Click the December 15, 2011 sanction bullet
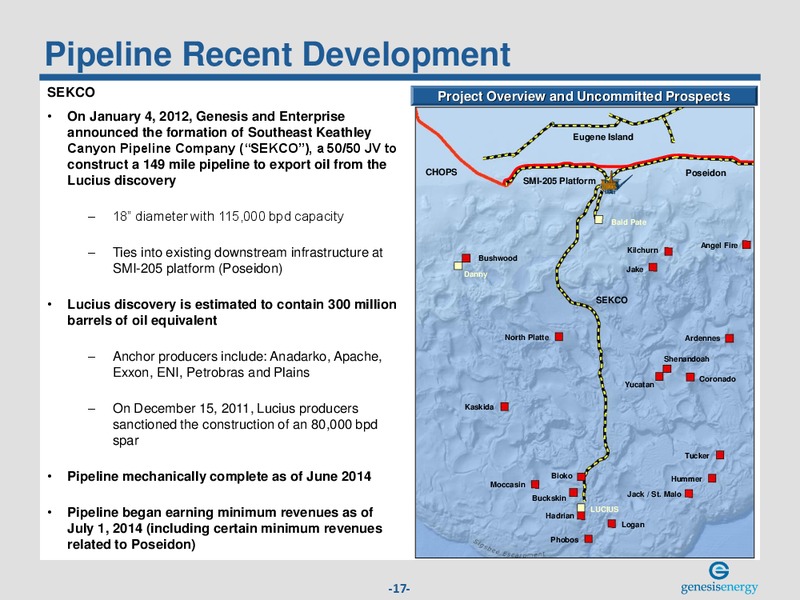 (x=245, y=424)
